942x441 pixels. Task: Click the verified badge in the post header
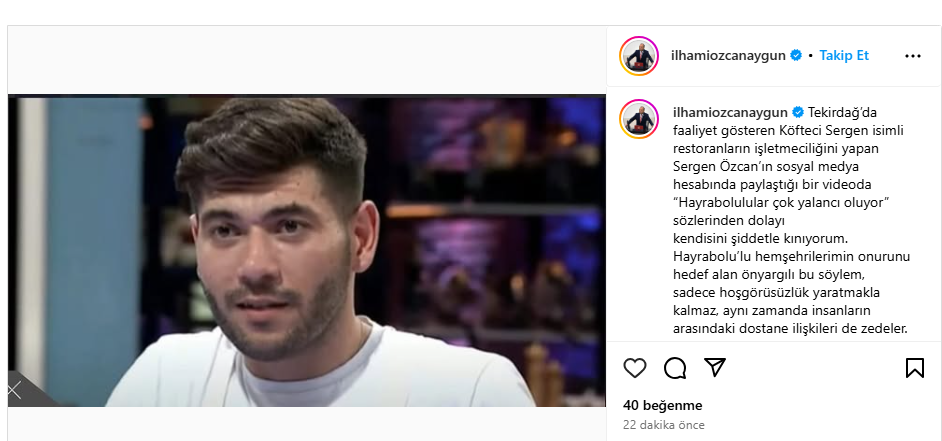tap(796, 55)
